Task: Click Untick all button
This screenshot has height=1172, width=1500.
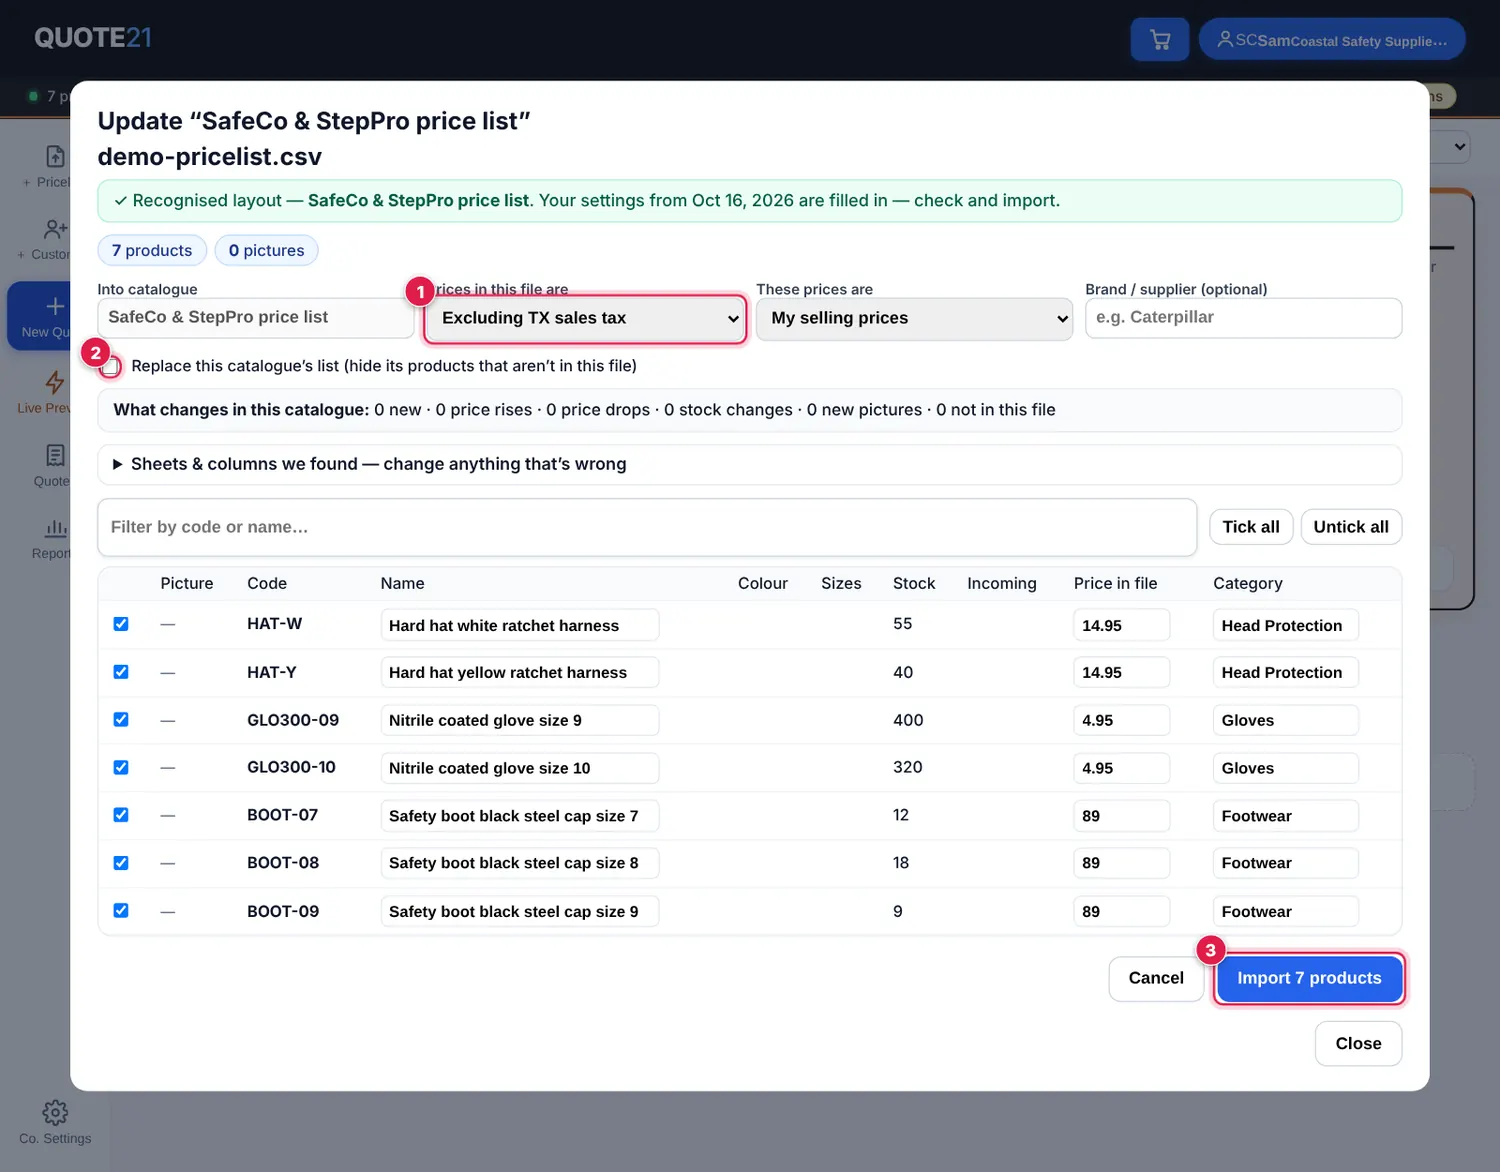Action: point(1351,527)
